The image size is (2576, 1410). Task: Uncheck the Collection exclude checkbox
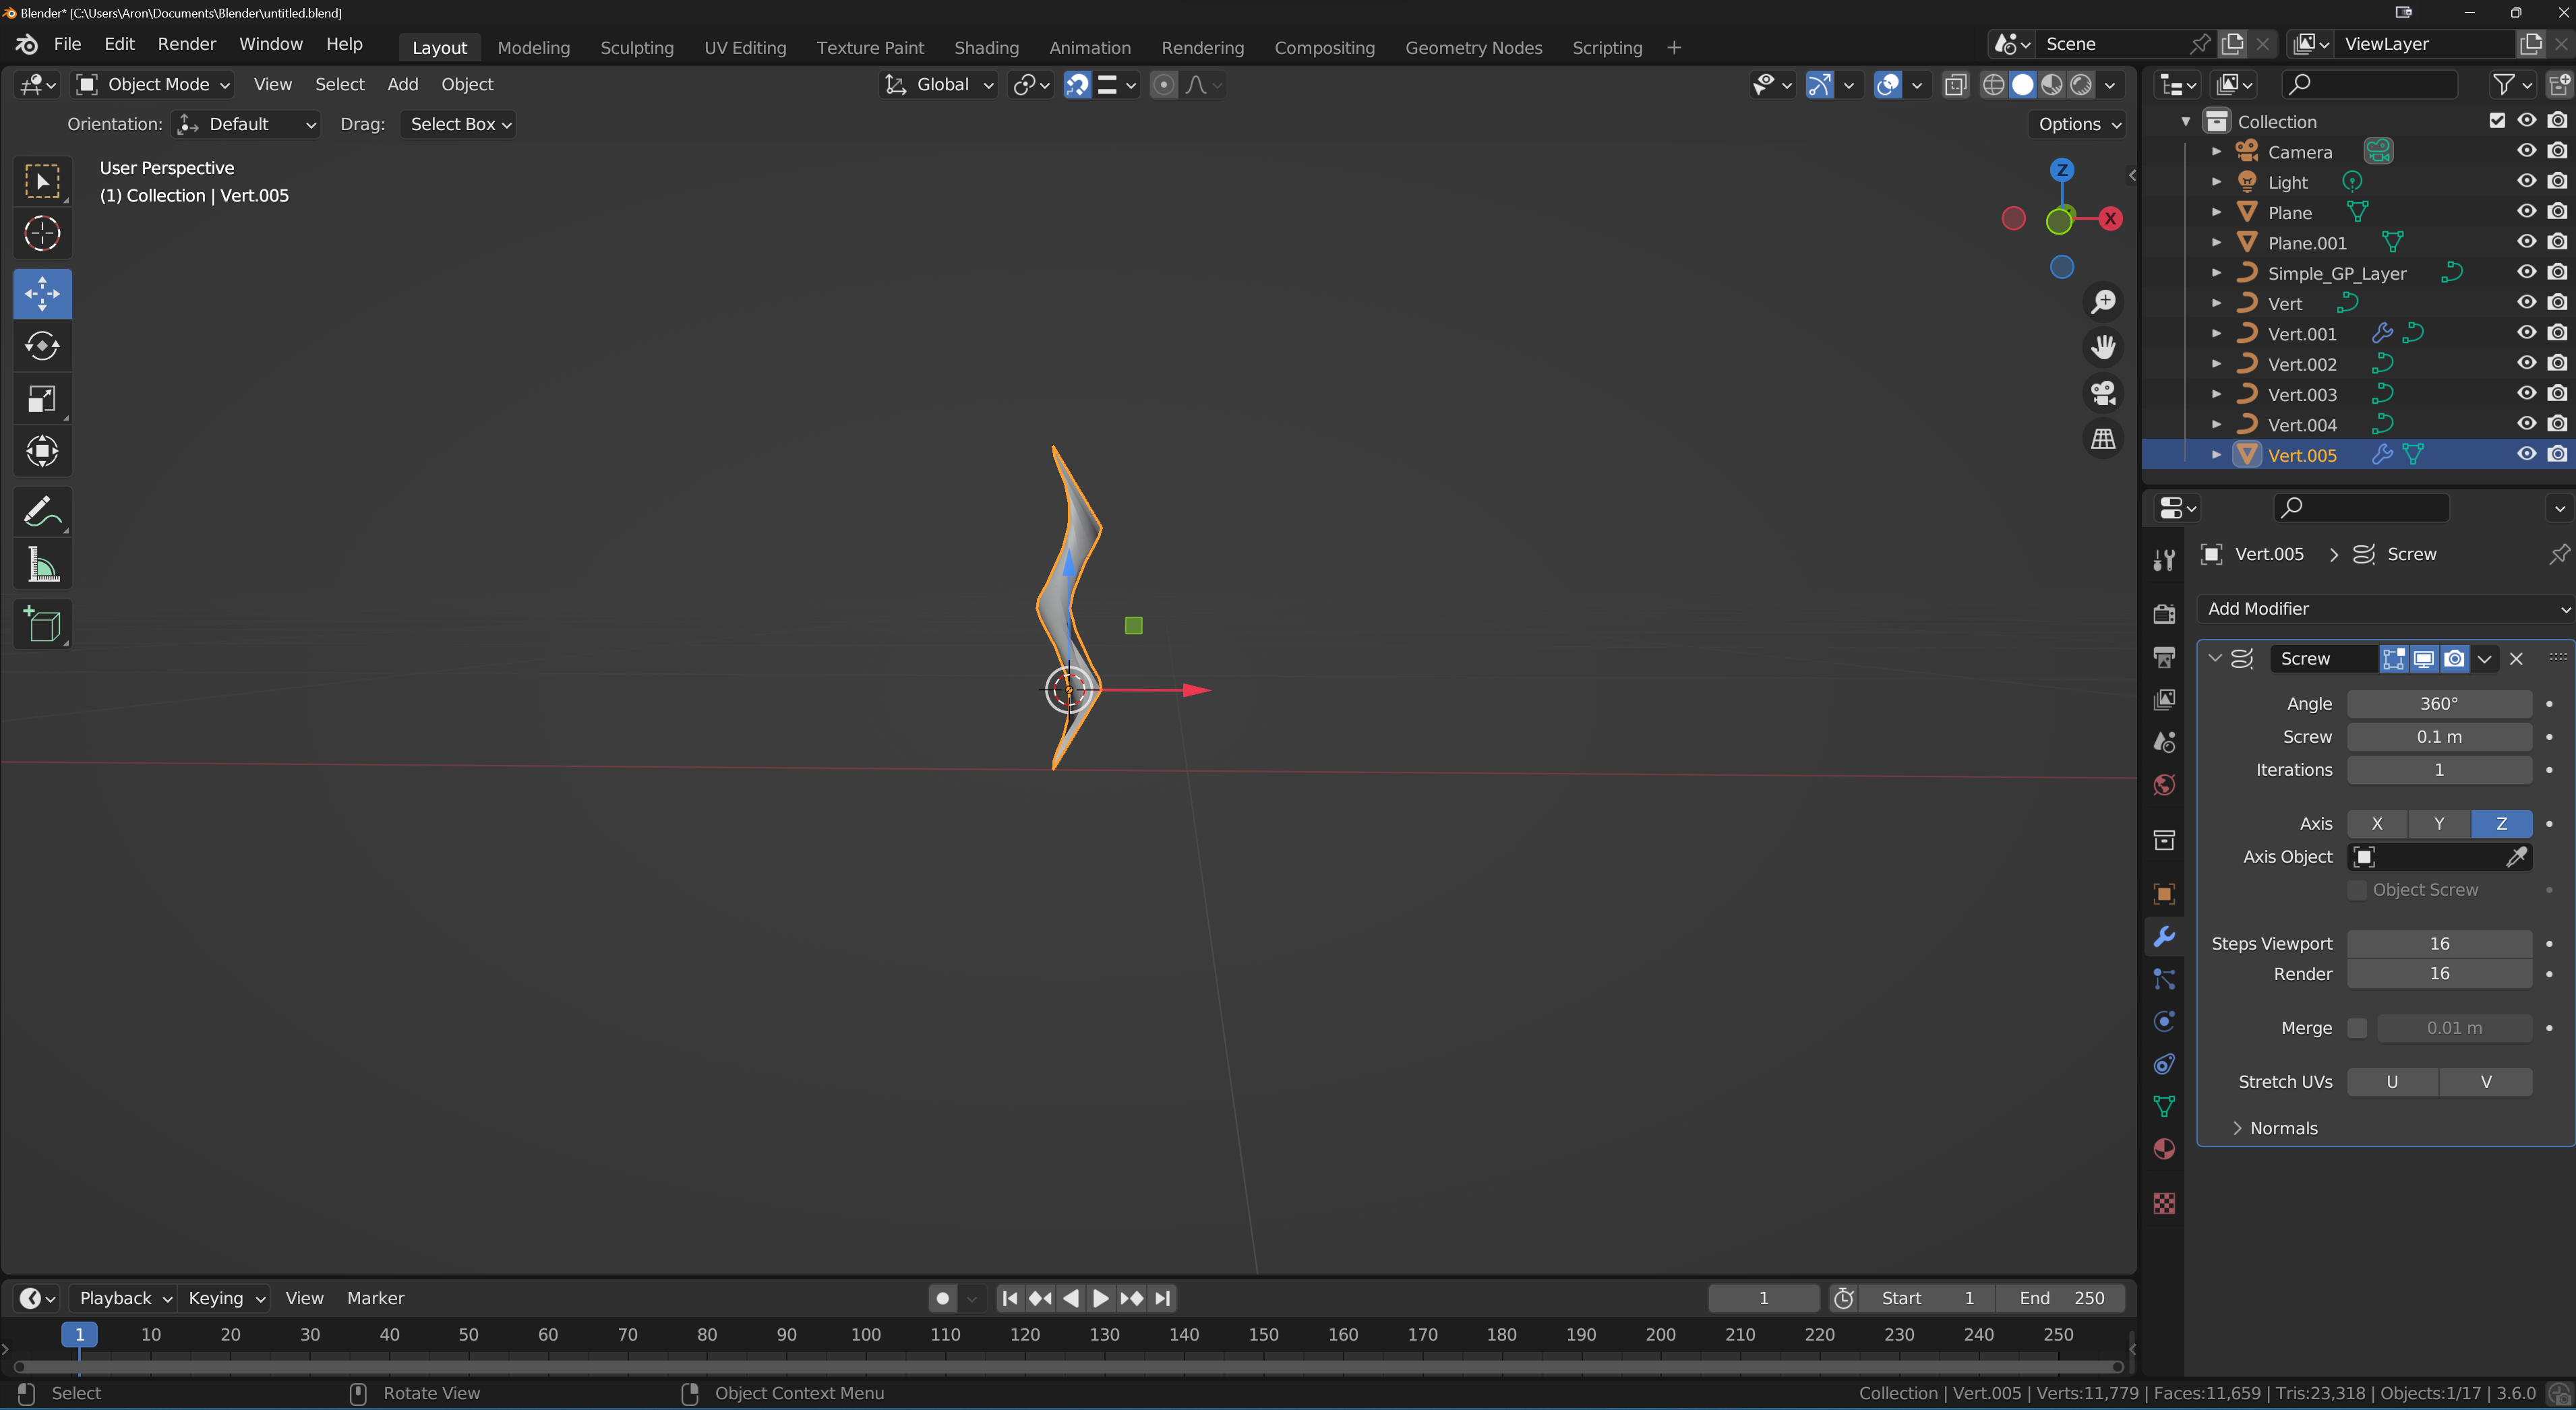2497,121
